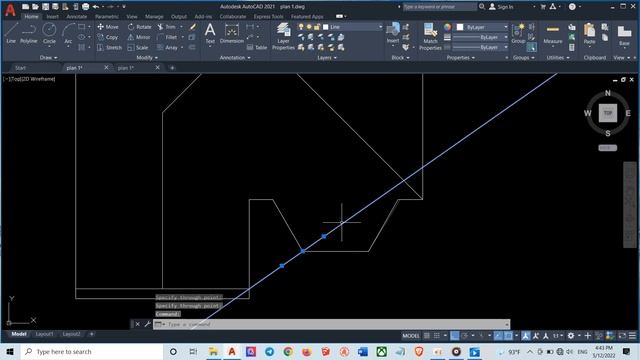
Task: Click the command line input field
Action: 331,324
